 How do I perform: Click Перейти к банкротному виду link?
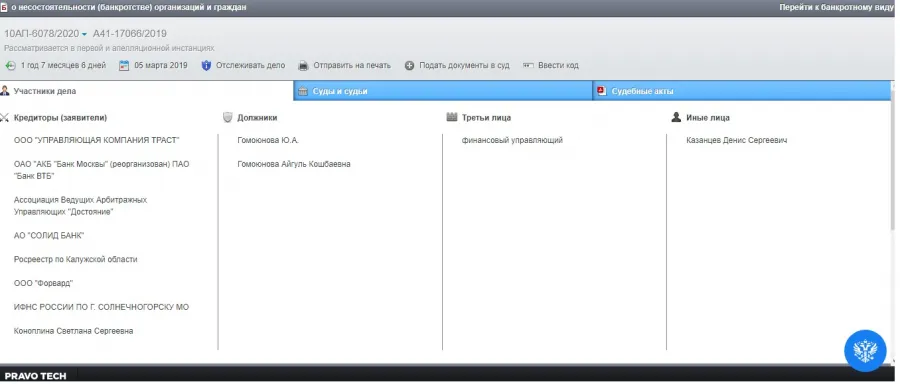(x=836, y=7)
